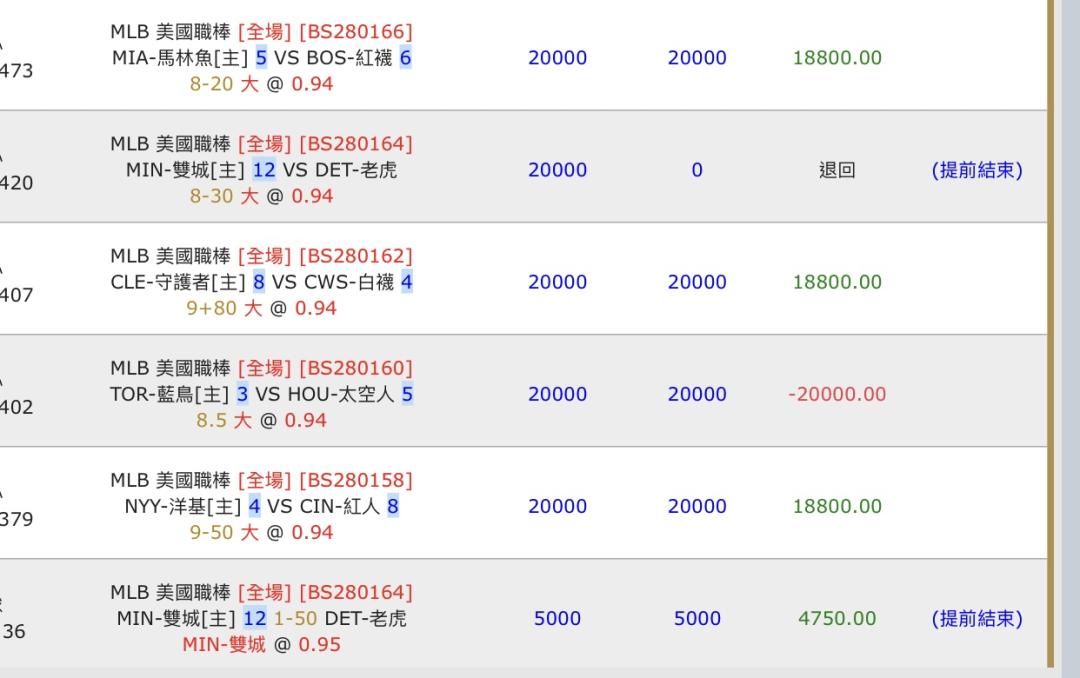Click the 9+80 大 @ 0.94 bet line
Viewport: 1080px width, 678px height.
pyautogui.click(x=262, y=309)
